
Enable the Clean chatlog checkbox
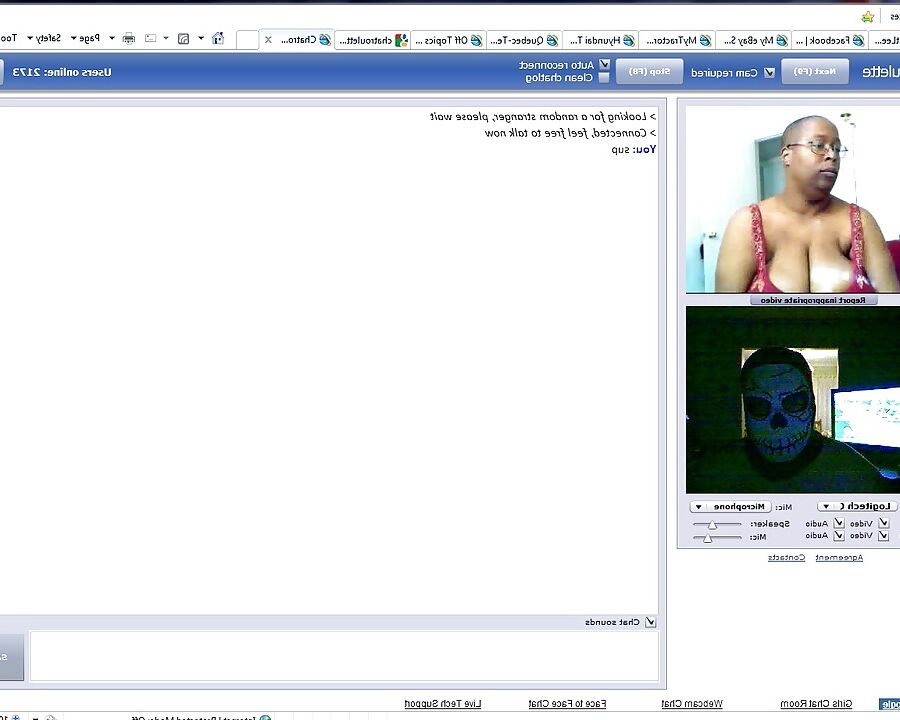pos(604,78)
